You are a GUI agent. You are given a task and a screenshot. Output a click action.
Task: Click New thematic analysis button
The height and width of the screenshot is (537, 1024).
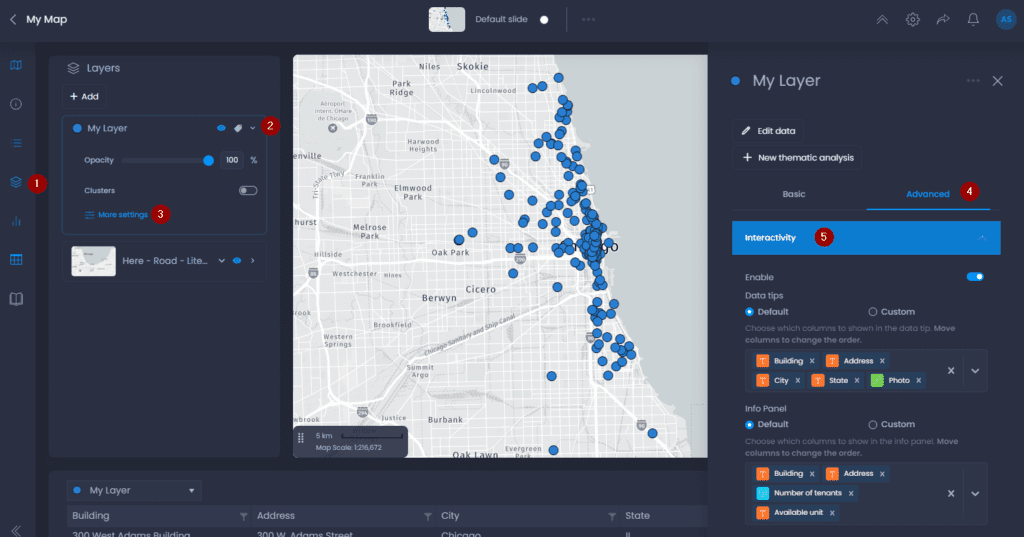coord(797,157)
